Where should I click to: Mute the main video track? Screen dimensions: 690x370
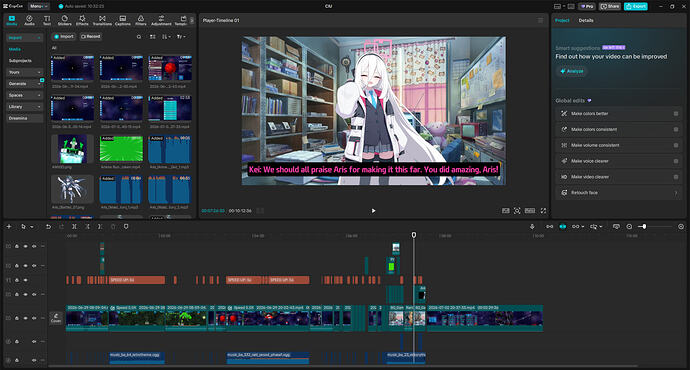pos(34,318)
